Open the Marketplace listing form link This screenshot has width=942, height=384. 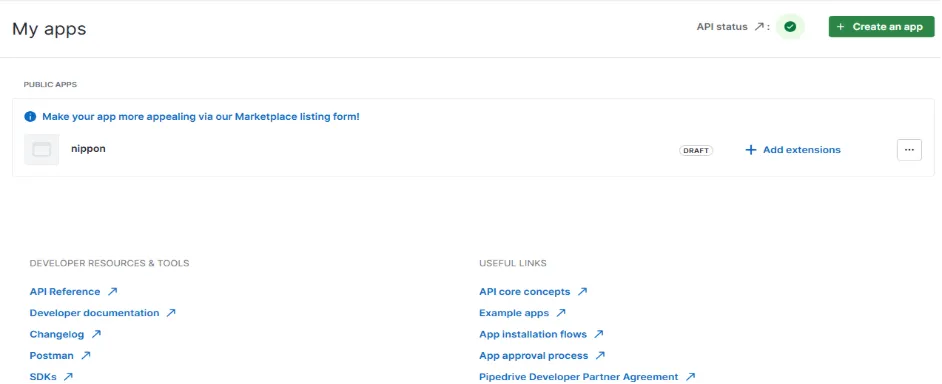pyautogui.click(x=201, y=117)
